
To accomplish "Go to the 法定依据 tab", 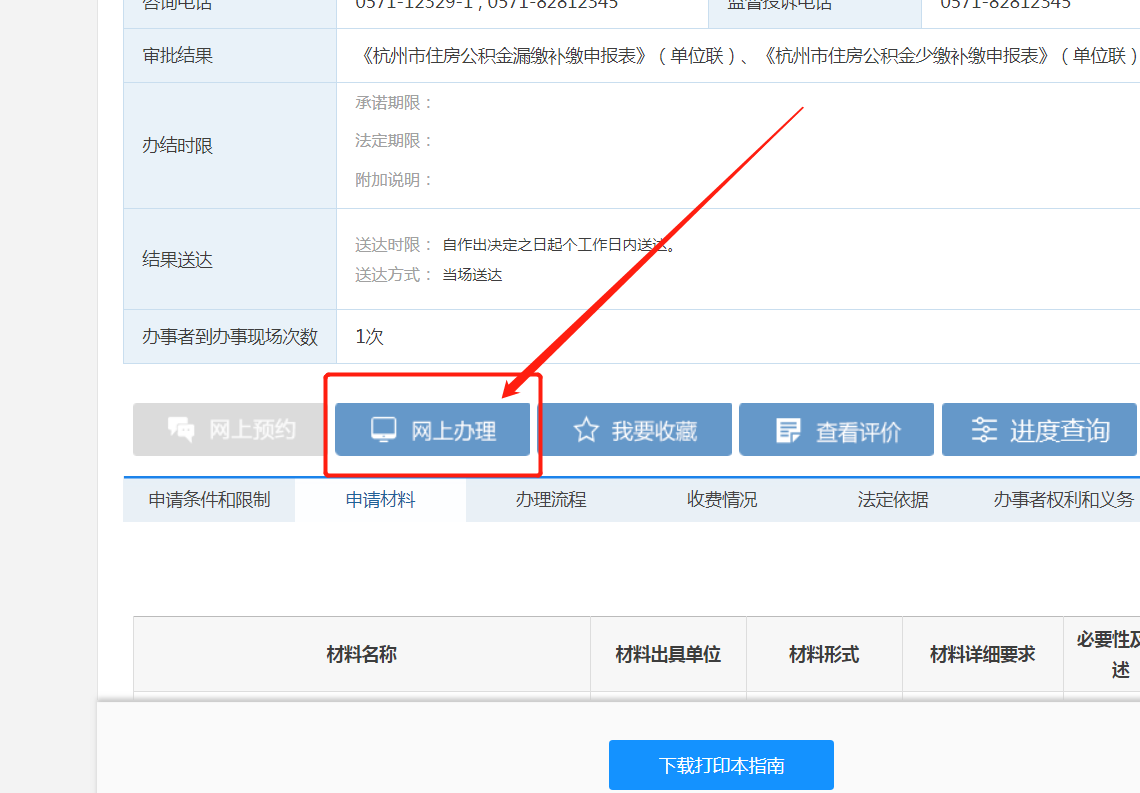I will click(893, 499).
